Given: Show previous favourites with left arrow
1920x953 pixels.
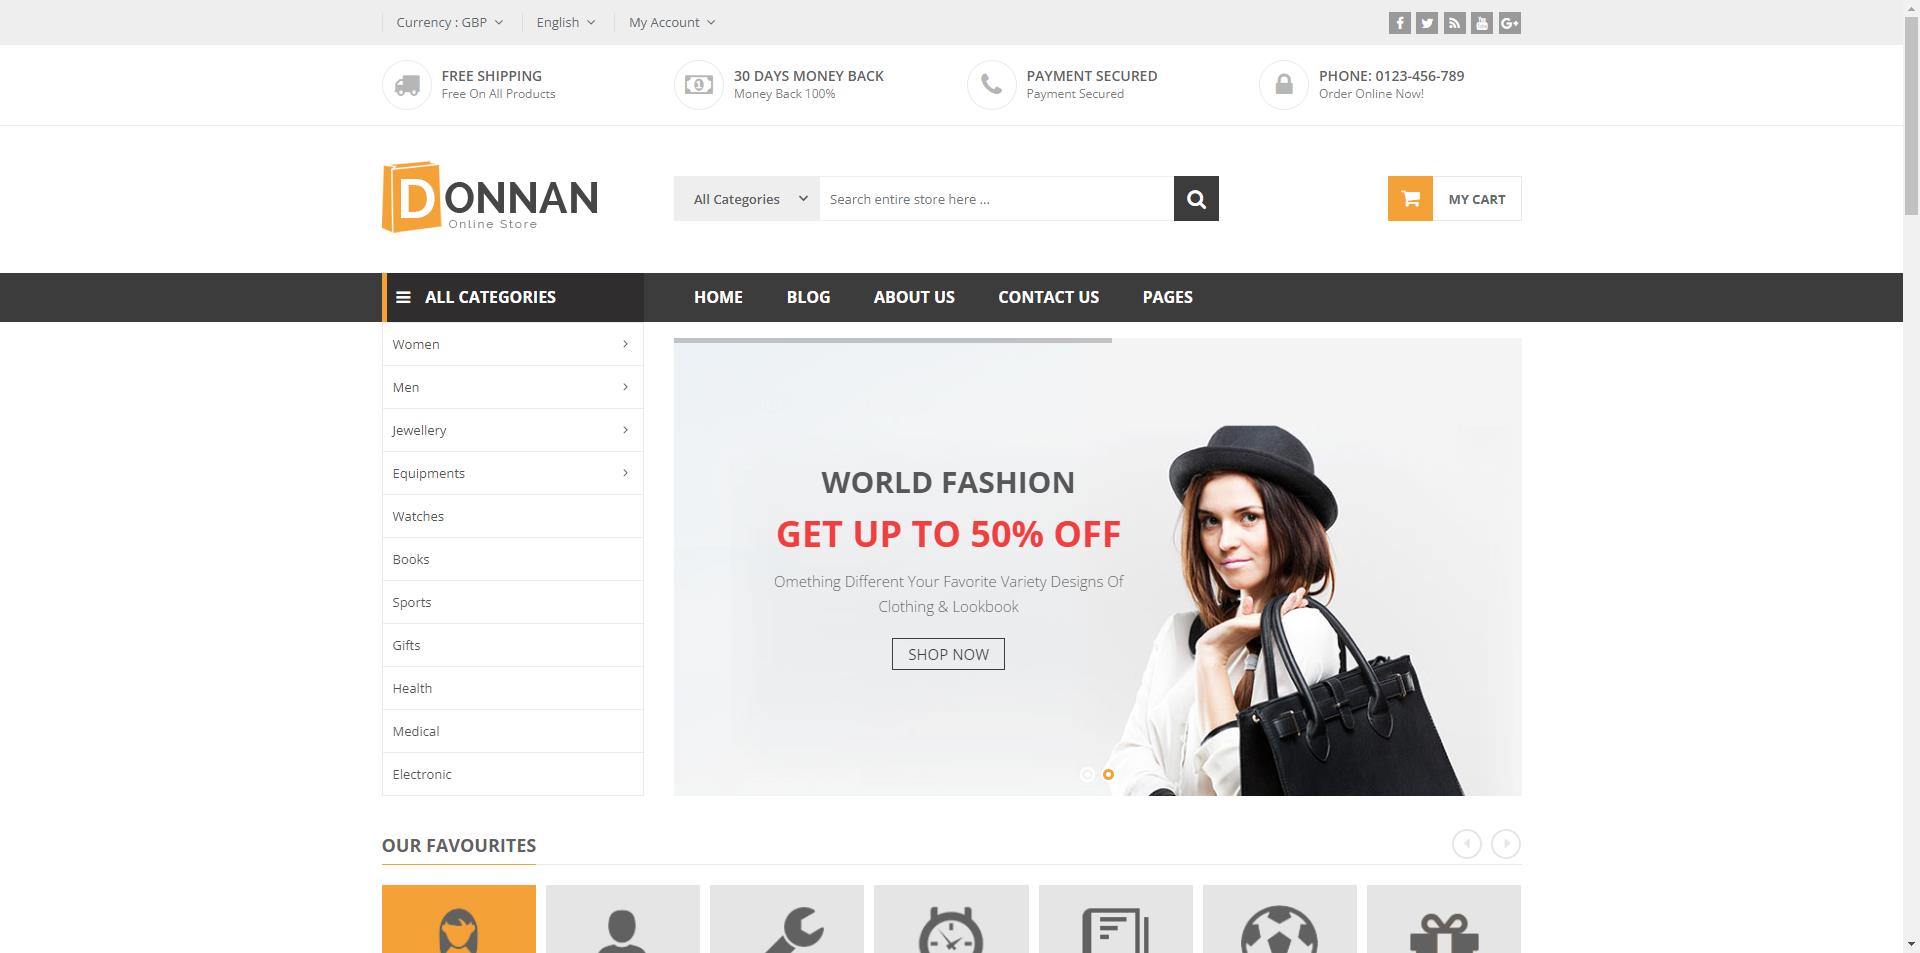Looking at the screenshot, I should tap(1467, 844).
